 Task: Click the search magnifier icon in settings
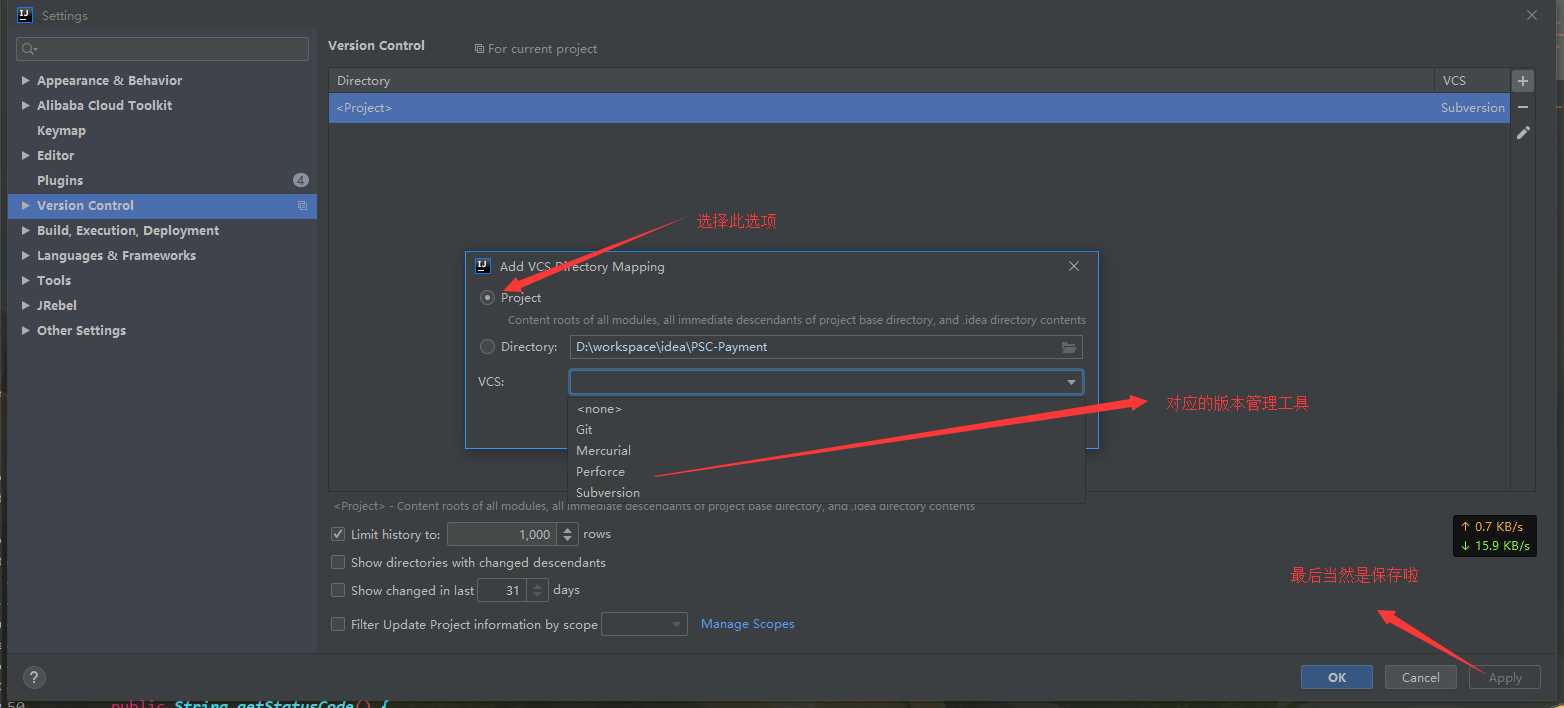[x=28, y=49]
